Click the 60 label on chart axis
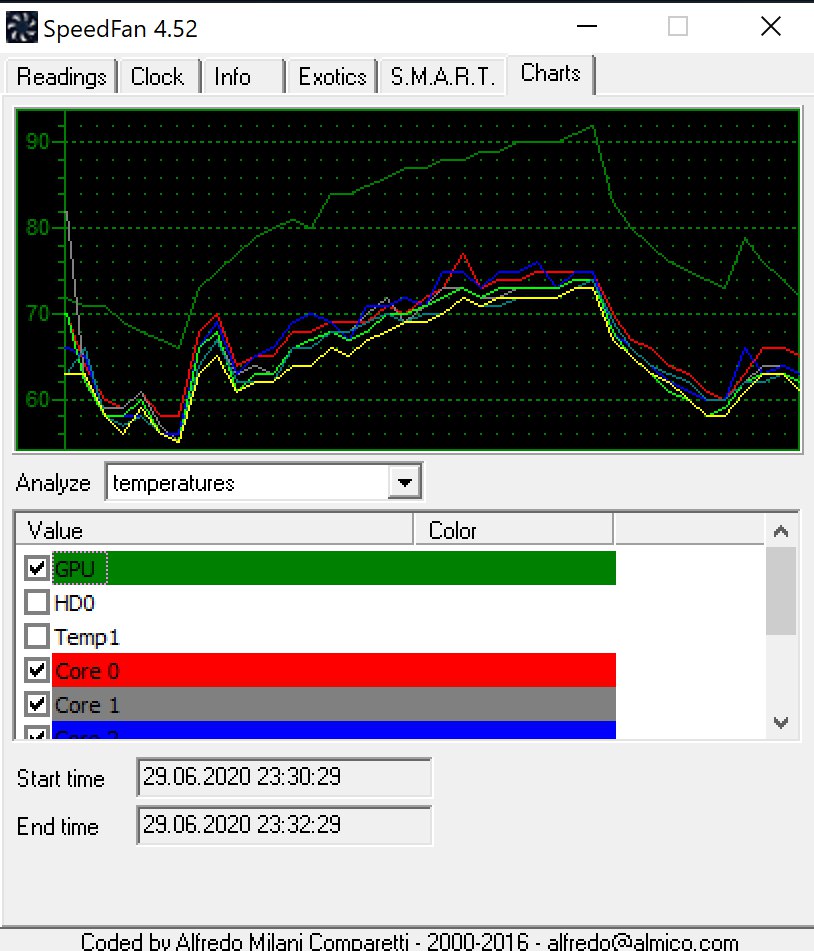The image size is (814, 951). tap(37, 399)
